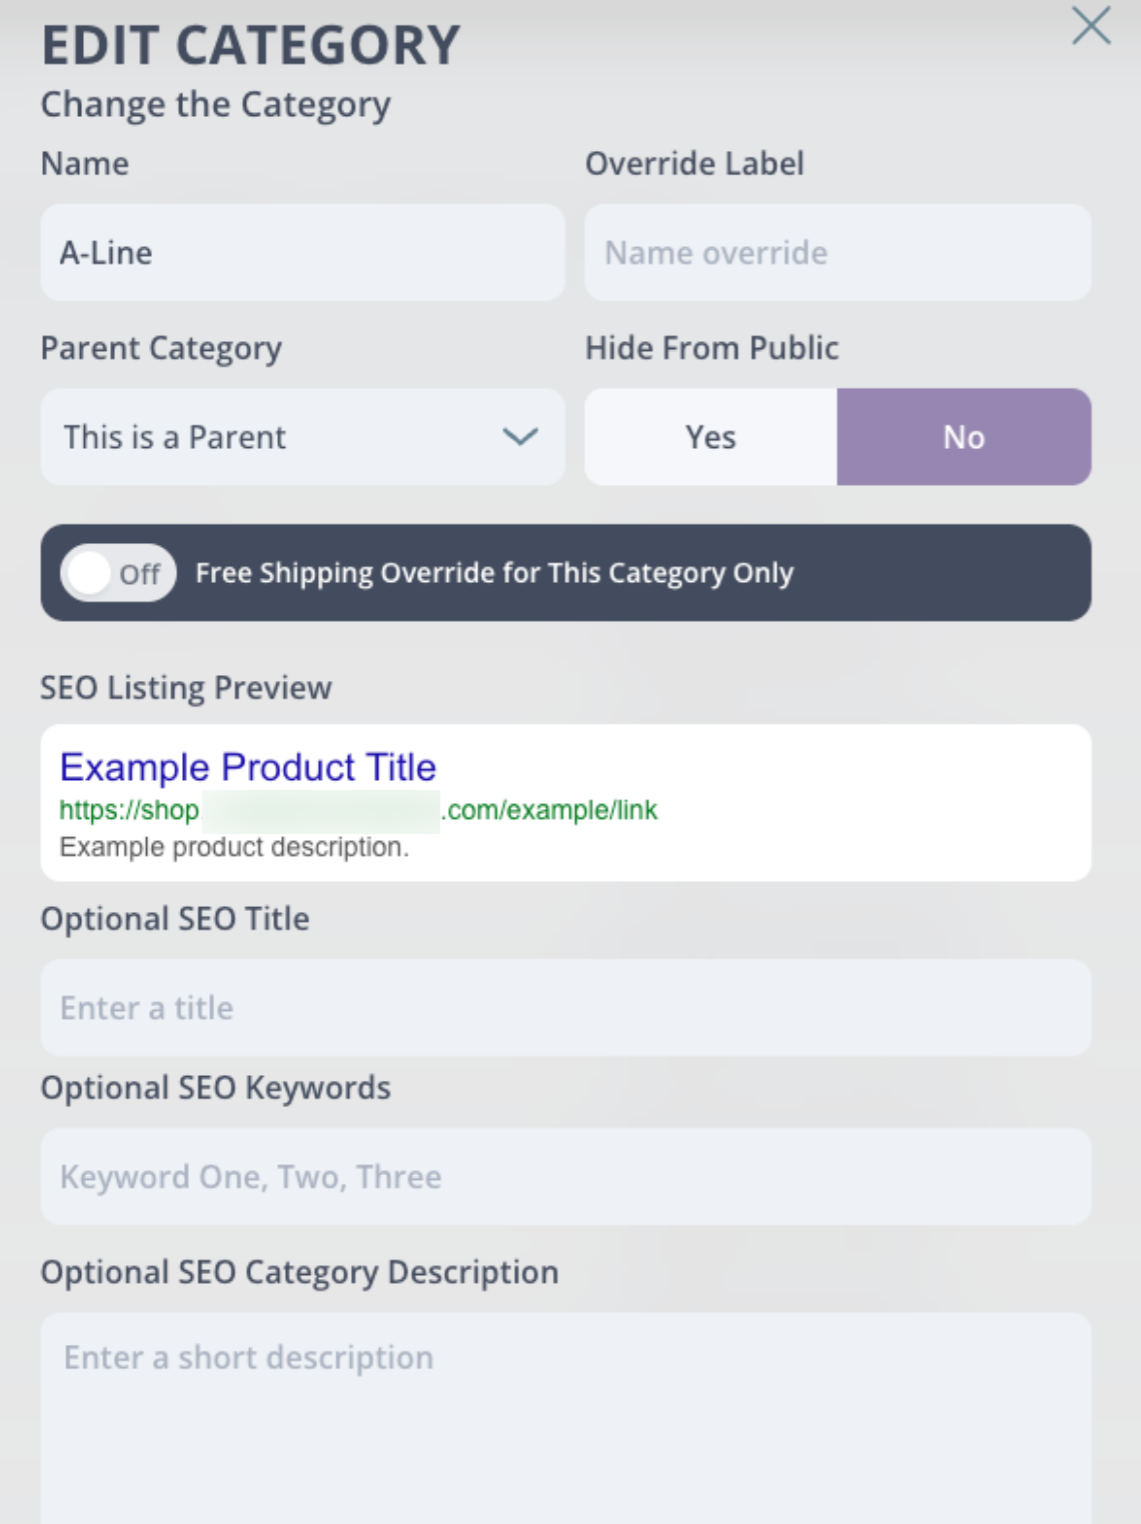This screenshot has width=1141, height=1524.
Task: Click the Example product description text
Action: tap(234, 847)
